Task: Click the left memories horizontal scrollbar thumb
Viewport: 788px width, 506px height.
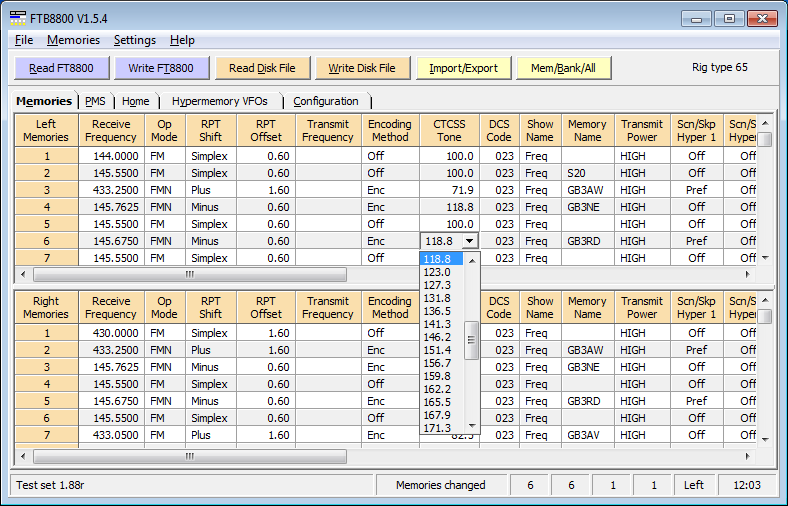Action: 190,274
